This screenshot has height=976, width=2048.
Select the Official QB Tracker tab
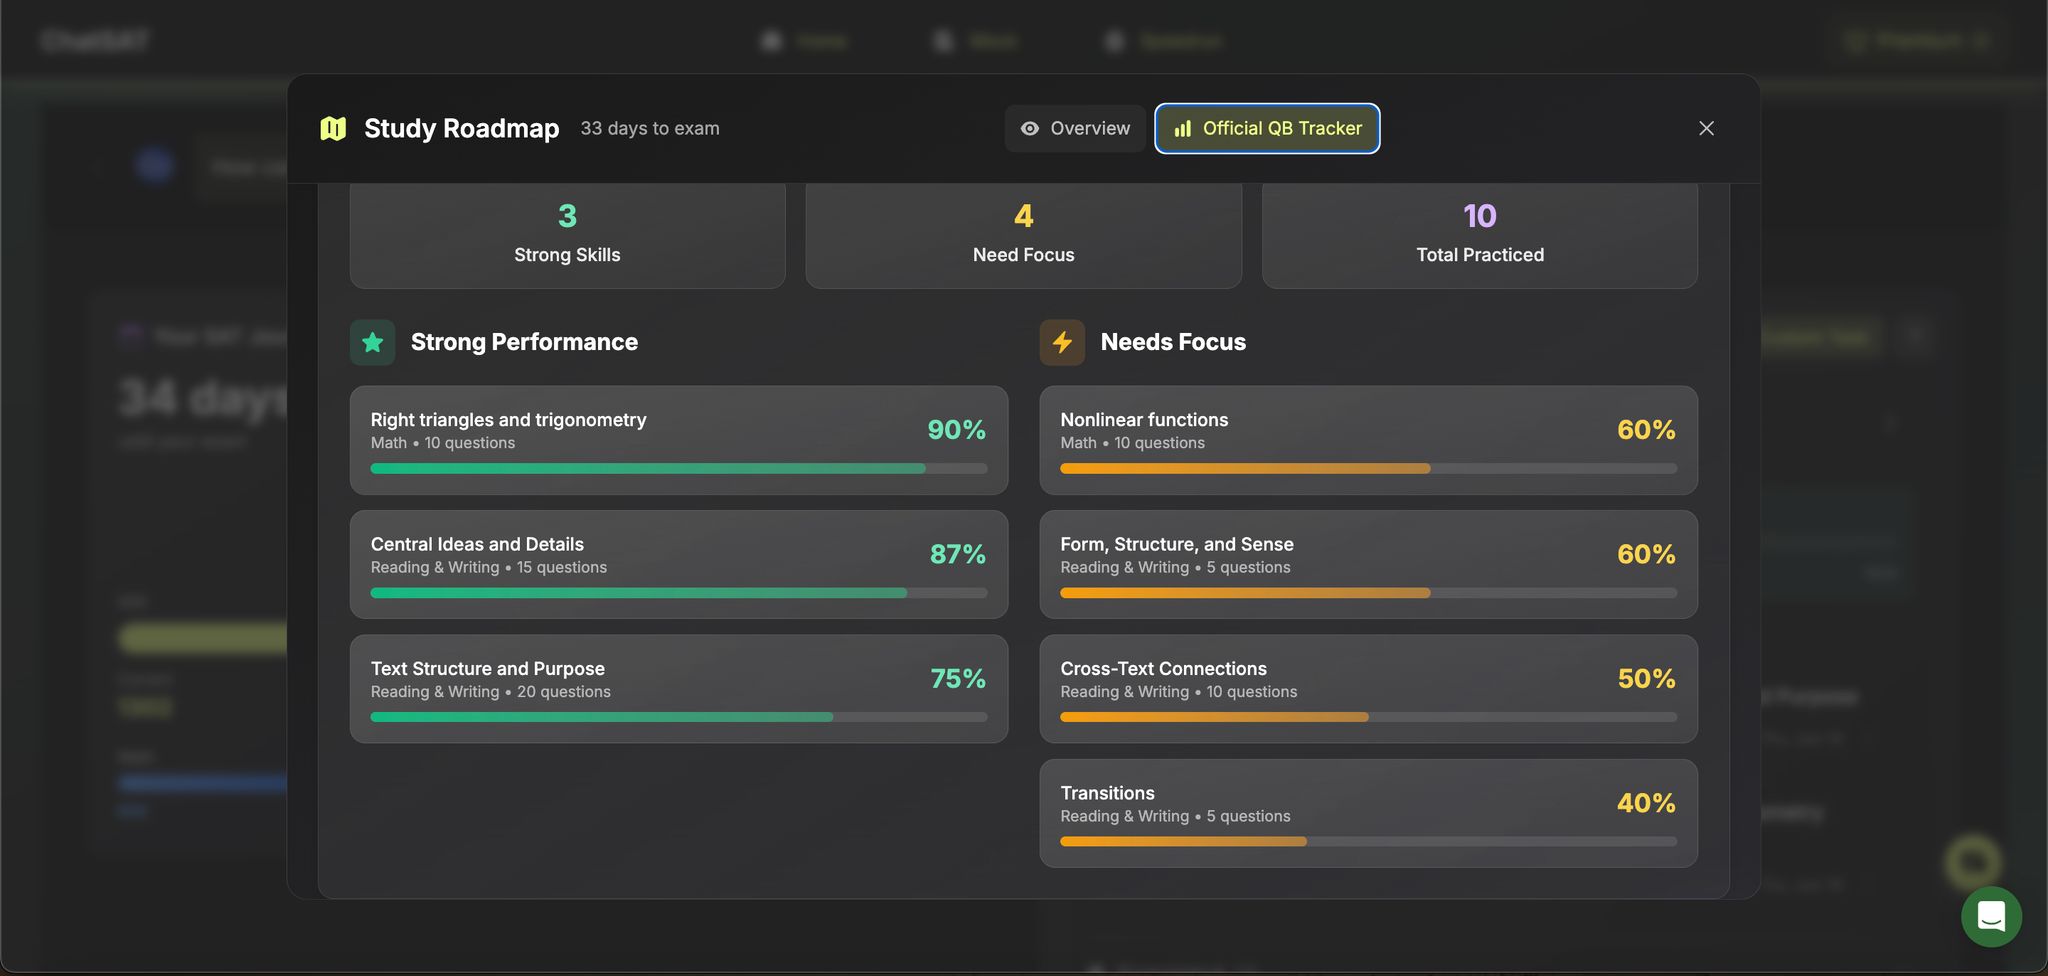click(x=1267, y=129)
